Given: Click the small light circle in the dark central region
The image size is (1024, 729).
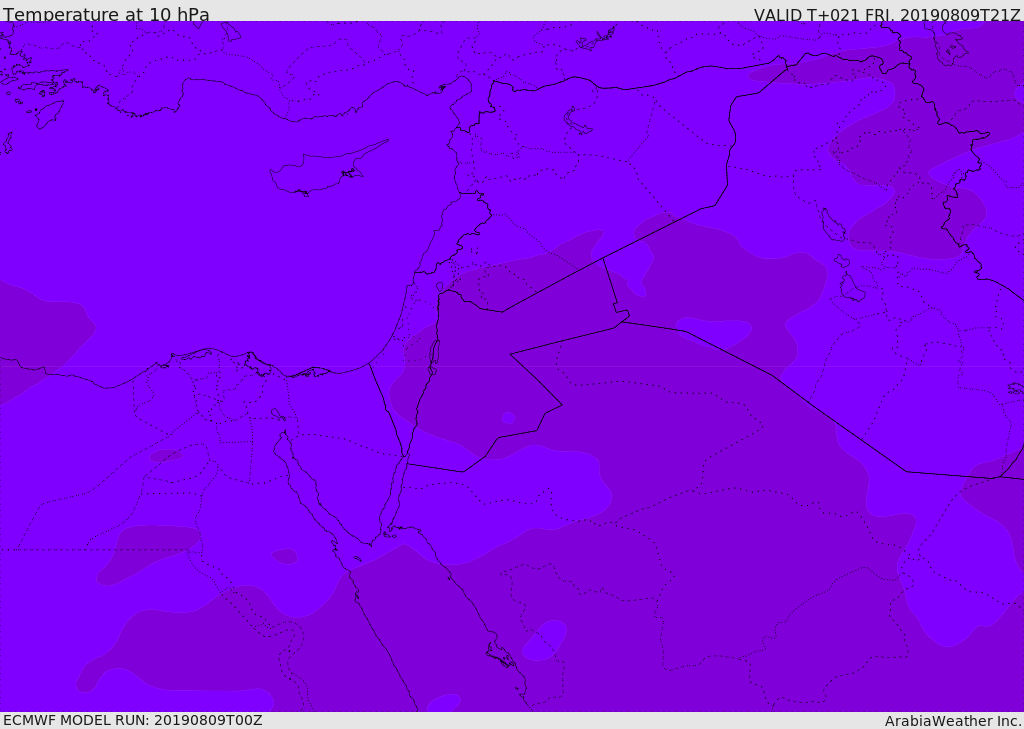Looking at the screenshot, I should tap(508, 418).
